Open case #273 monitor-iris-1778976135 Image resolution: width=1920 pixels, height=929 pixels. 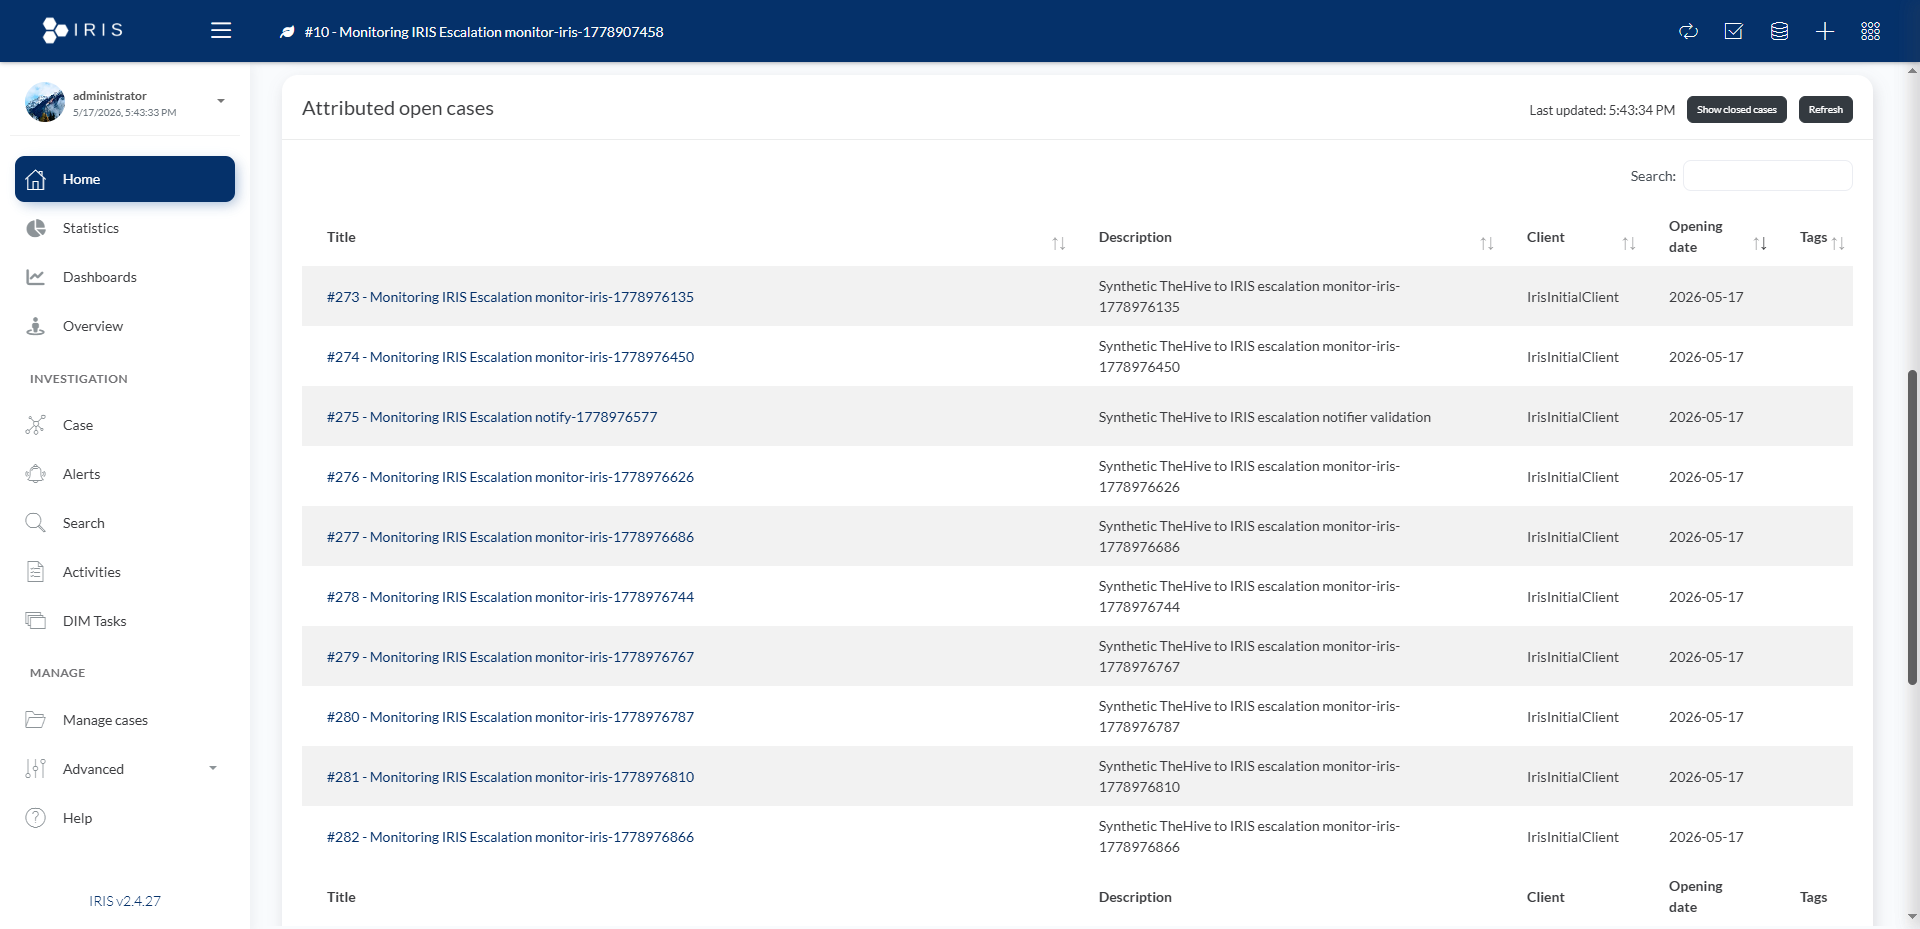(x=510, y=297)
